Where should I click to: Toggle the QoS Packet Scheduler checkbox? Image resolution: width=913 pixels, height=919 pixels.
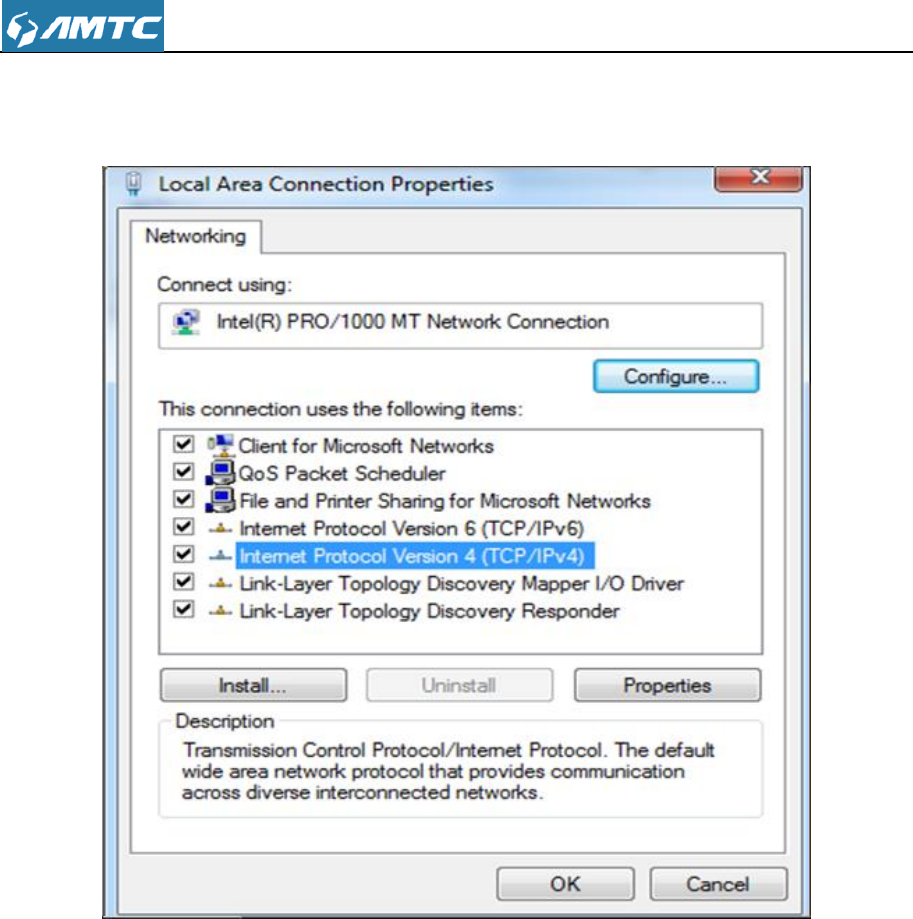coord(183,471)
